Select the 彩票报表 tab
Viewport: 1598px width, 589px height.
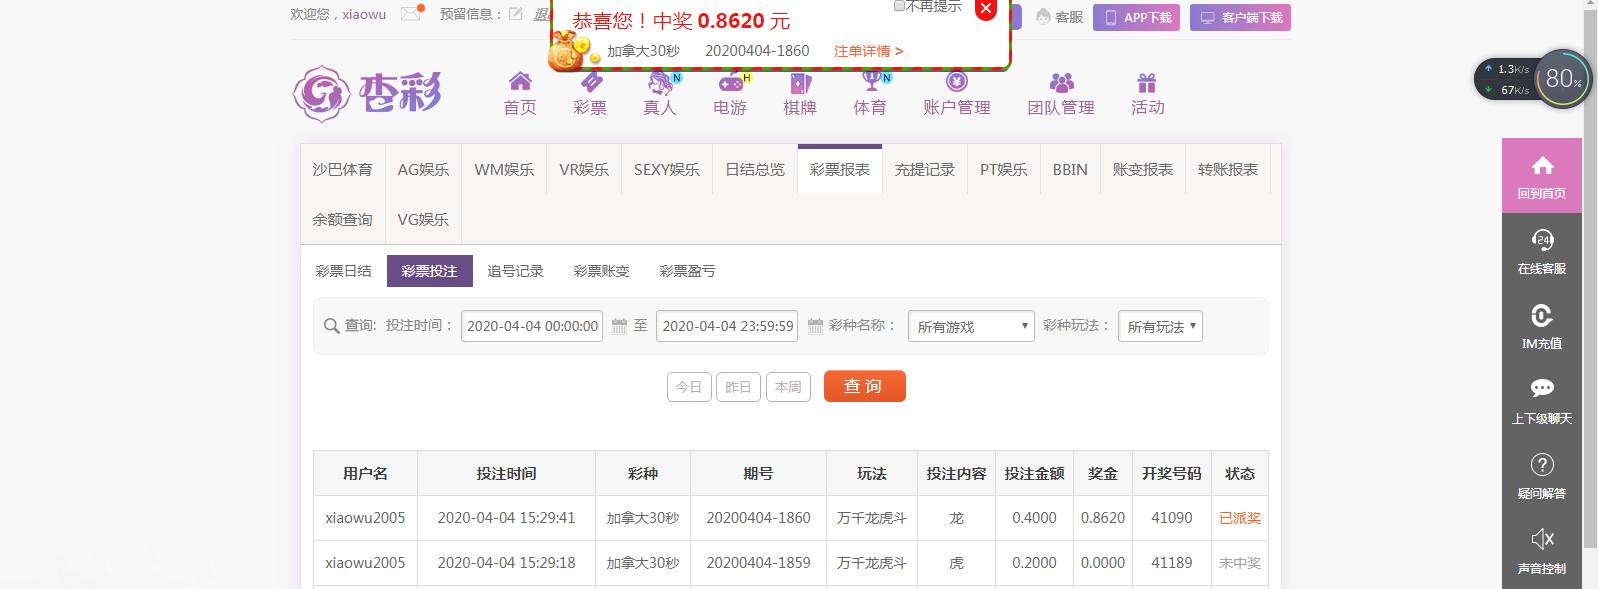pos(840,169)
